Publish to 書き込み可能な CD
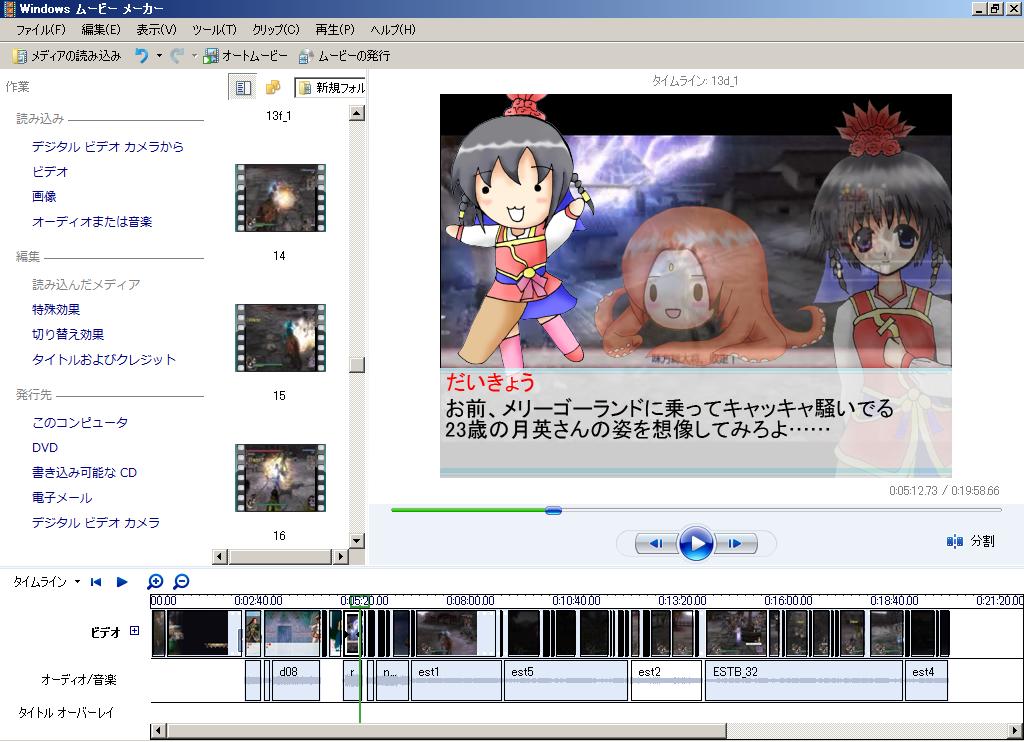The width and height of the screenshot is (1024, 742). point(84,473)
